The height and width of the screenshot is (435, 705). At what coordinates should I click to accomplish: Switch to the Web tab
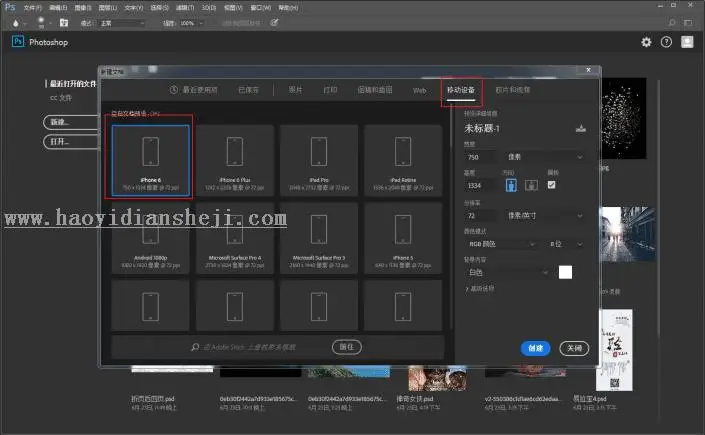pyautogui.click(x=419, y=90)
